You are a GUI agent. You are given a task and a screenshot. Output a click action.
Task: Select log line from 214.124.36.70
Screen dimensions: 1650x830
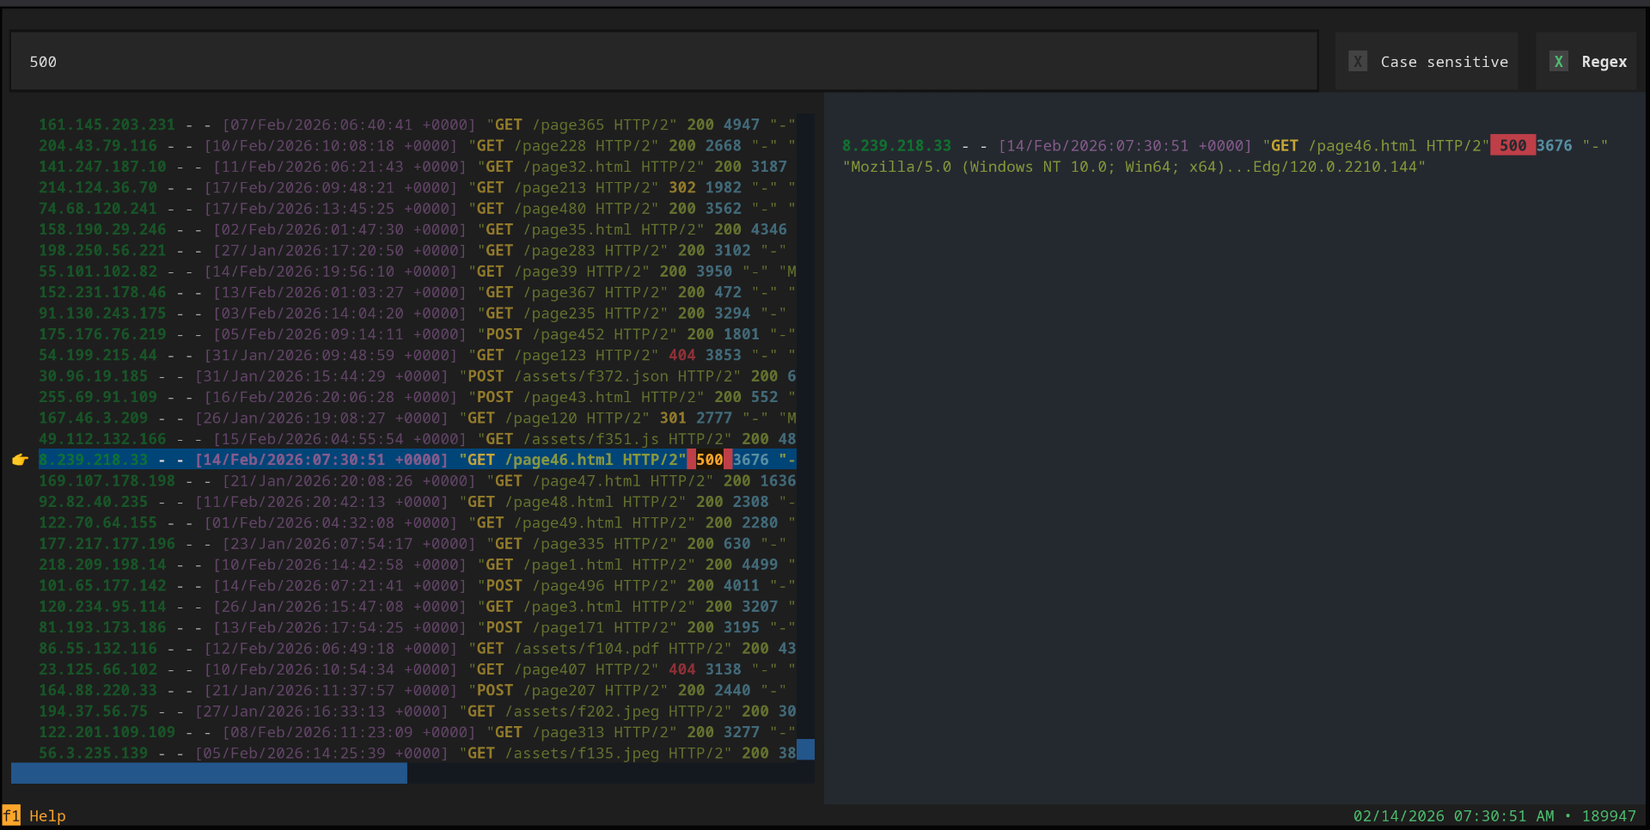417,188
